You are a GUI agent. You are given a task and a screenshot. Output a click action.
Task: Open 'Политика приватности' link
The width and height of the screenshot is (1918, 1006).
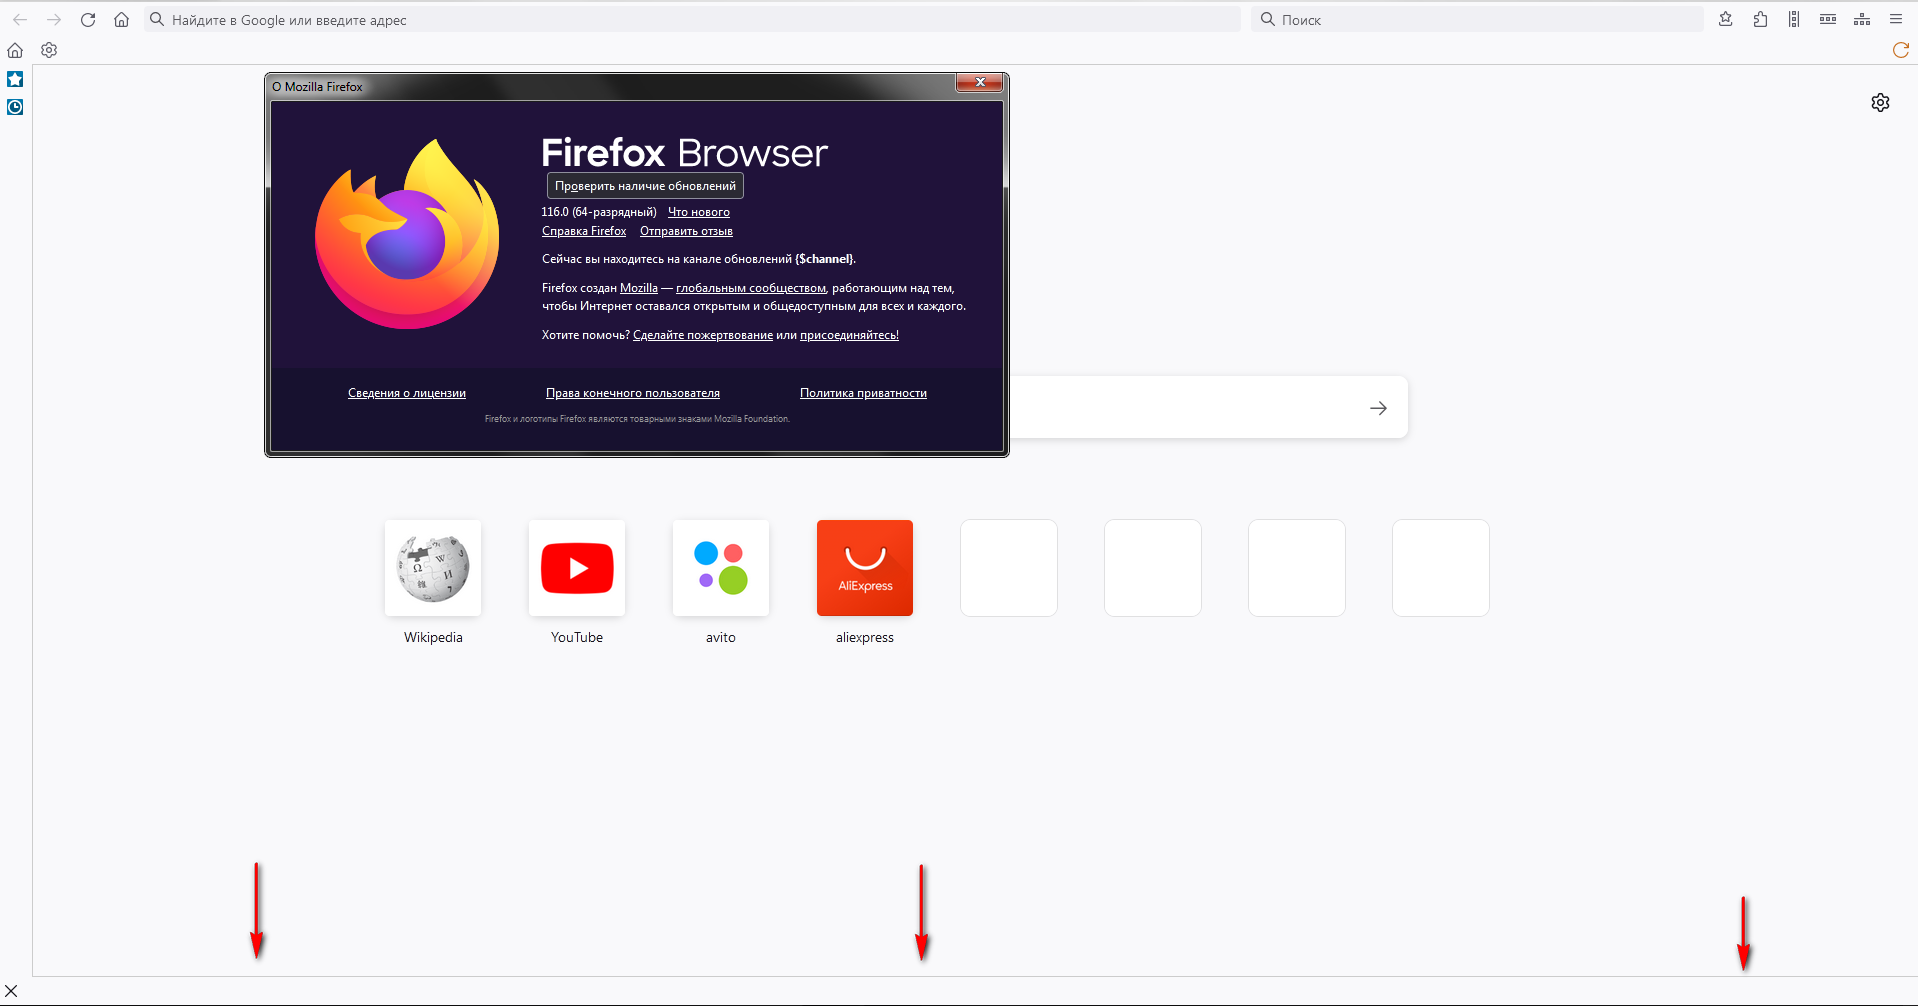coord(863,393)
